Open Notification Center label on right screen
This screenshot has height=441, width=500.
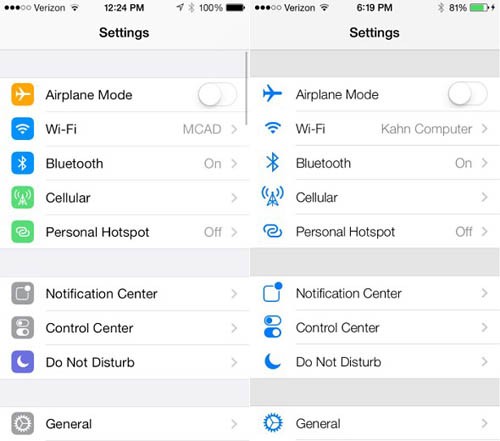[x=349, y=294]
